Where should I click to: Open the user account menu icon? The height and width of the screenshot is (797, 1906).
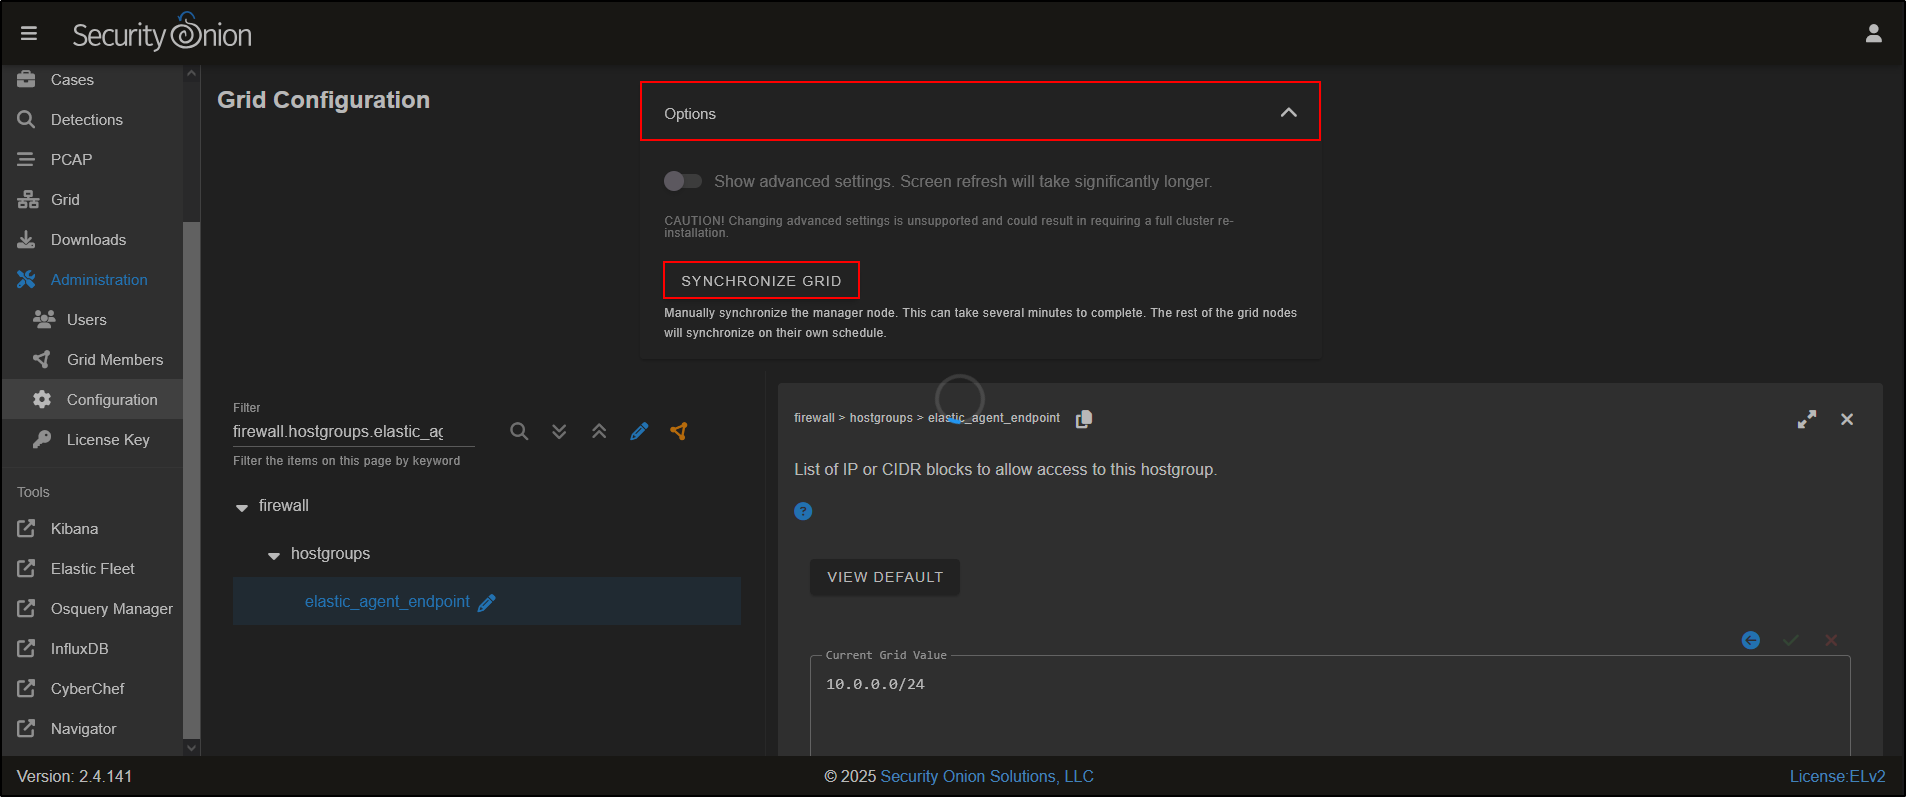(1873, 34)
